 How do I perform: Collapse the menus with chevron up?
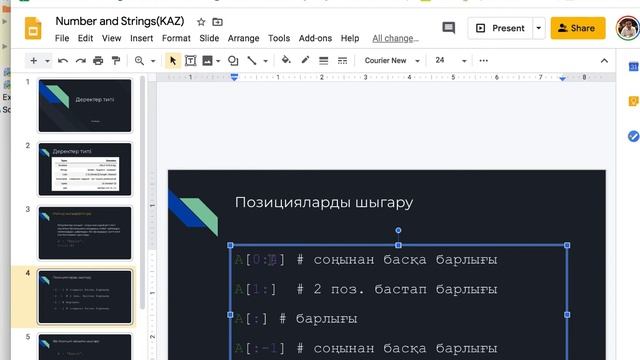click(604, 61)
